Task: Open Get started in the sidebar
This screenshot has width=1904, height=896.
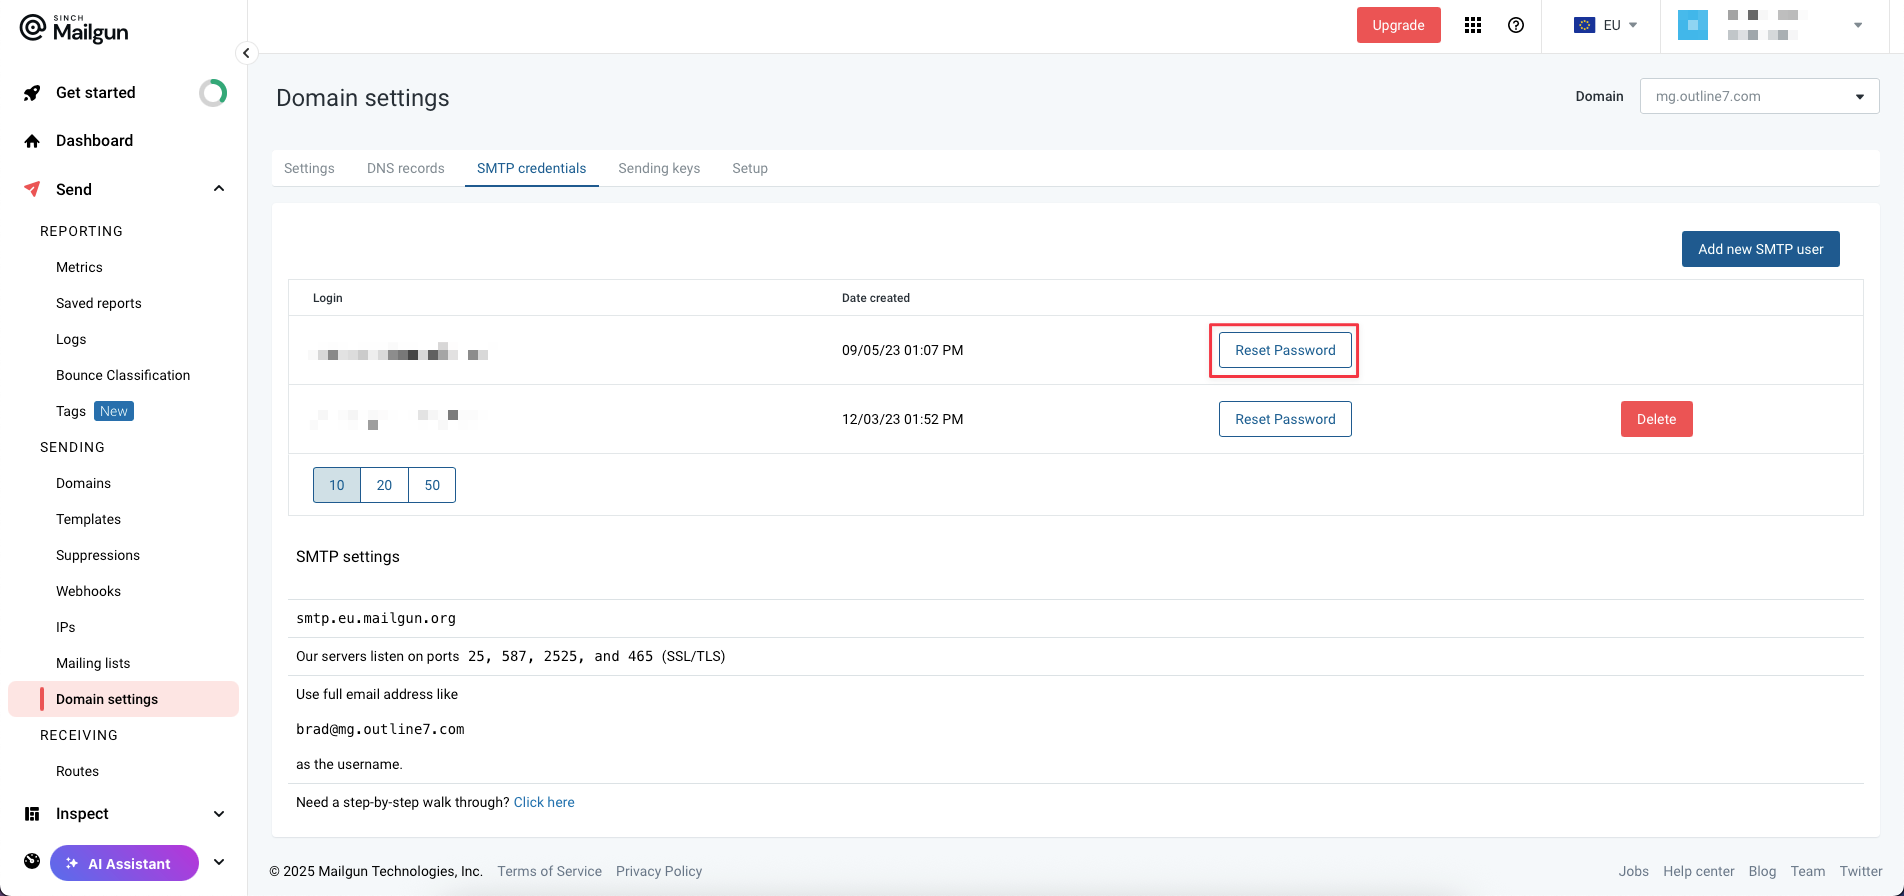Action: point(96,93)
